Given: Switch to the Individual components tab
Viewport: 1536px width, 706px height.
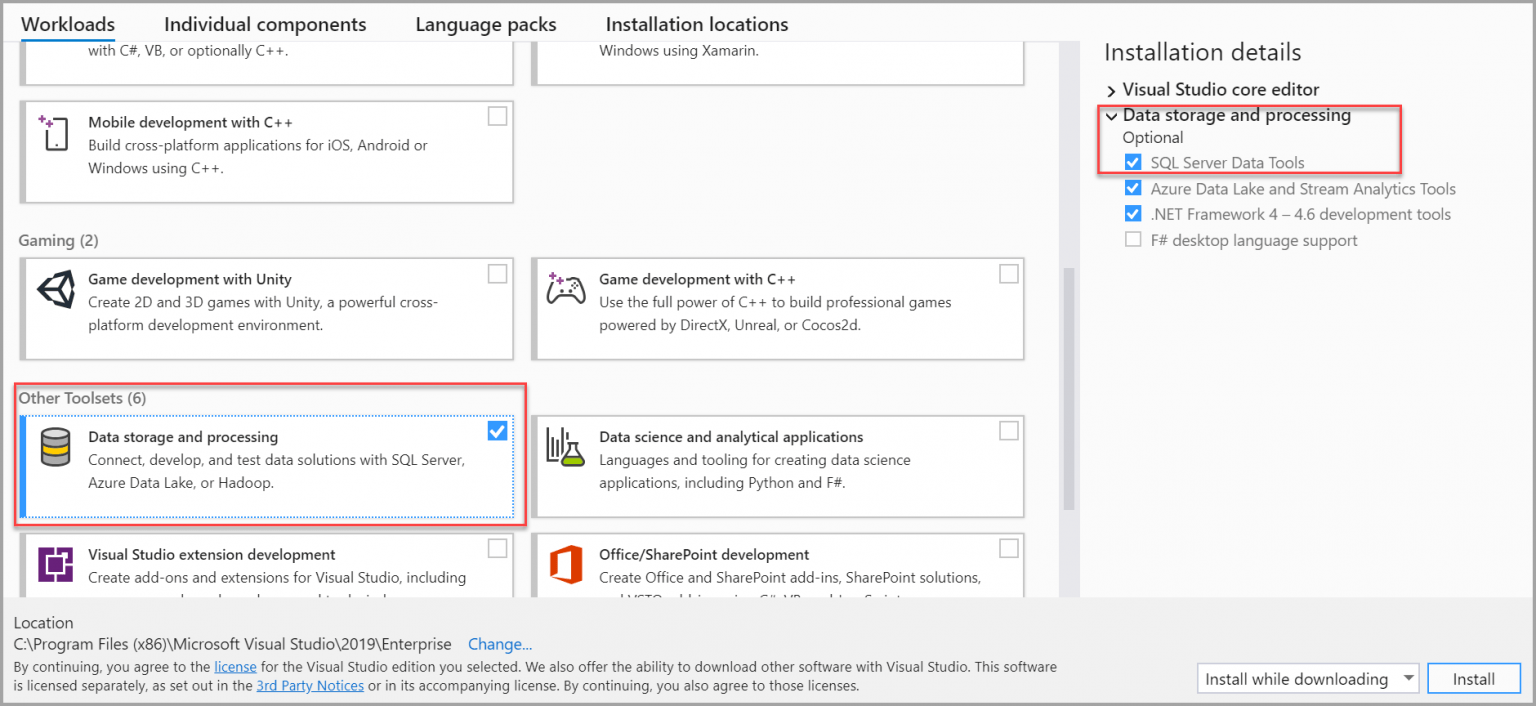Looking at the screenshot, I should [x=264, y=23].
